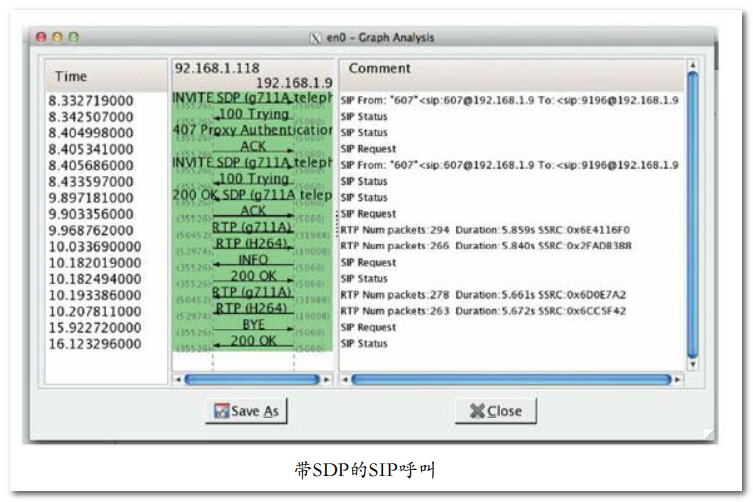Select time entry 8.332719000
Screen dimensions: 753x502
click(91, 101)
